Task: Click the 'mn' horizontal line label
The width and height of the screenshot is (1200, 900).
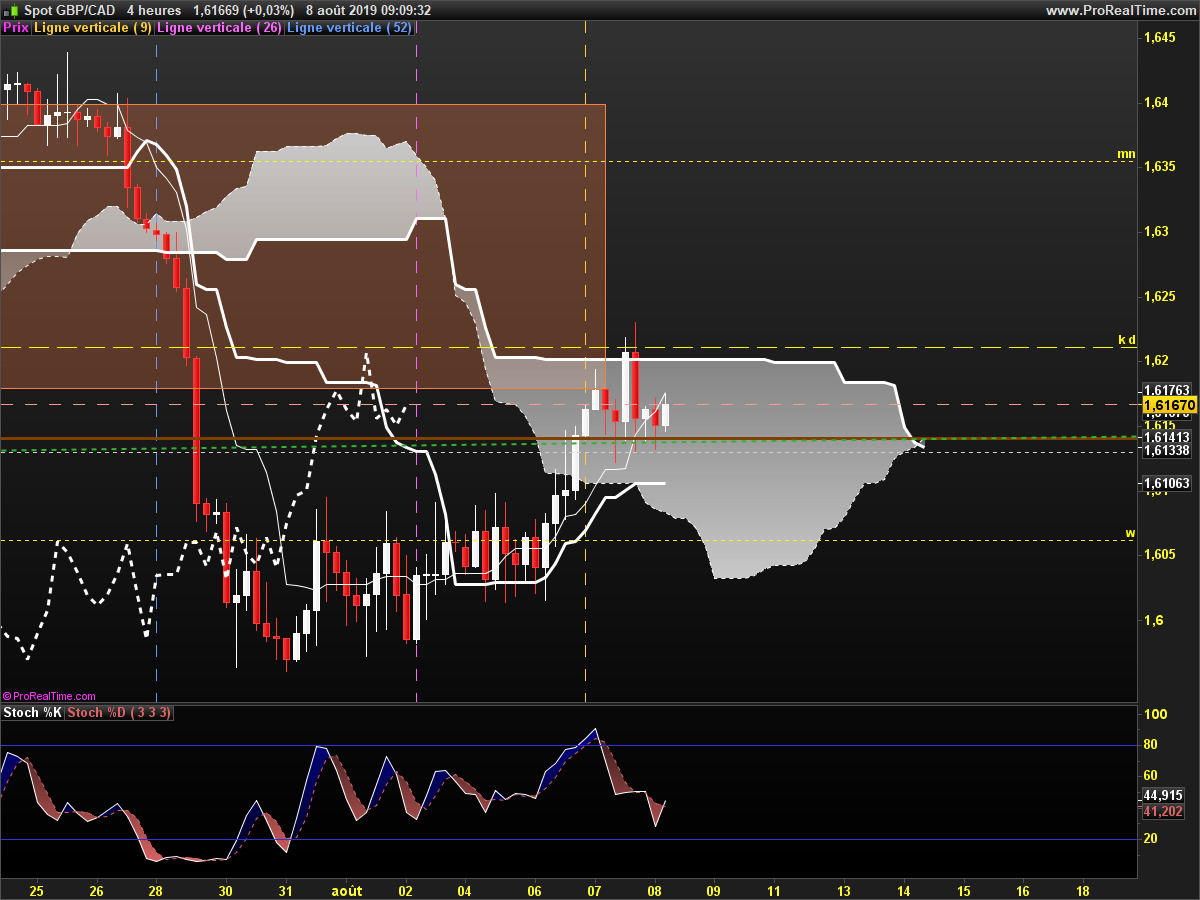Action: click(1126, 154)
